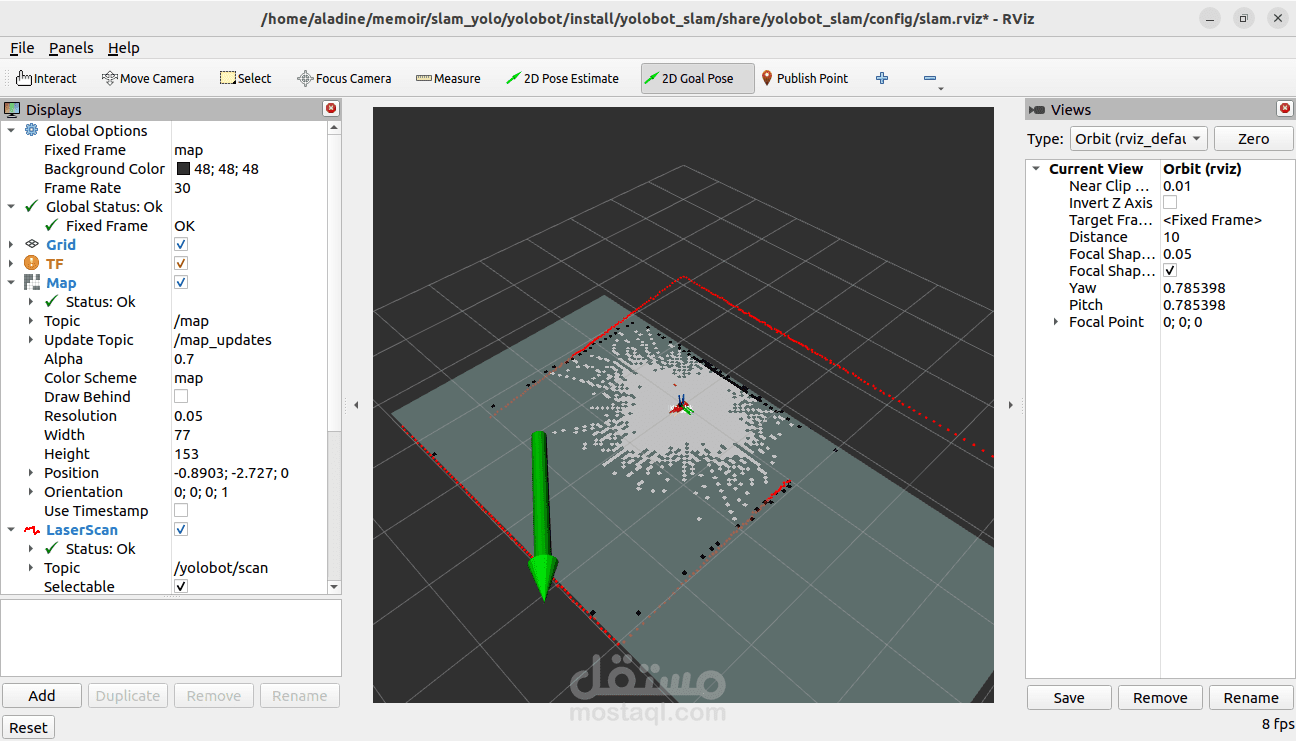
Task: Choose the Select tool
Action: 245,78
